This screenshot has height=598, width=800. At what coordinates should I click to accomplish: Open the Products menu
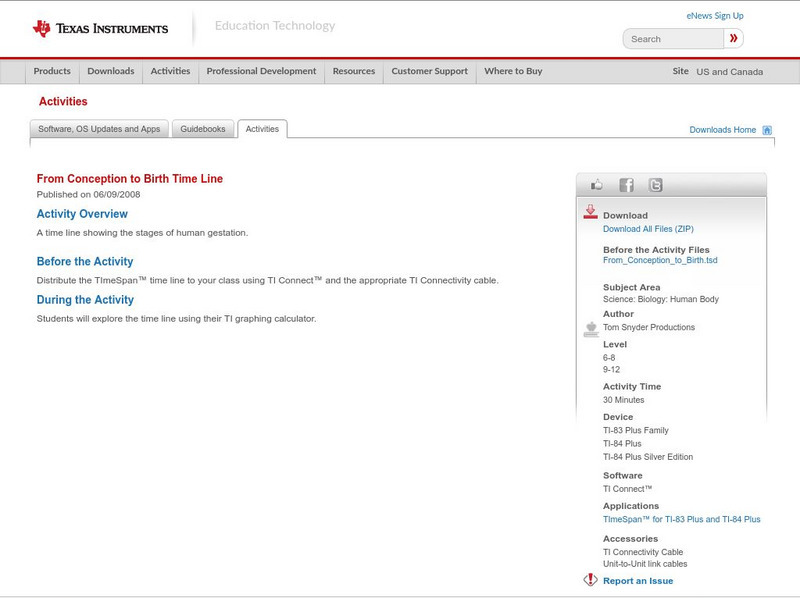[x=52, y=72]
